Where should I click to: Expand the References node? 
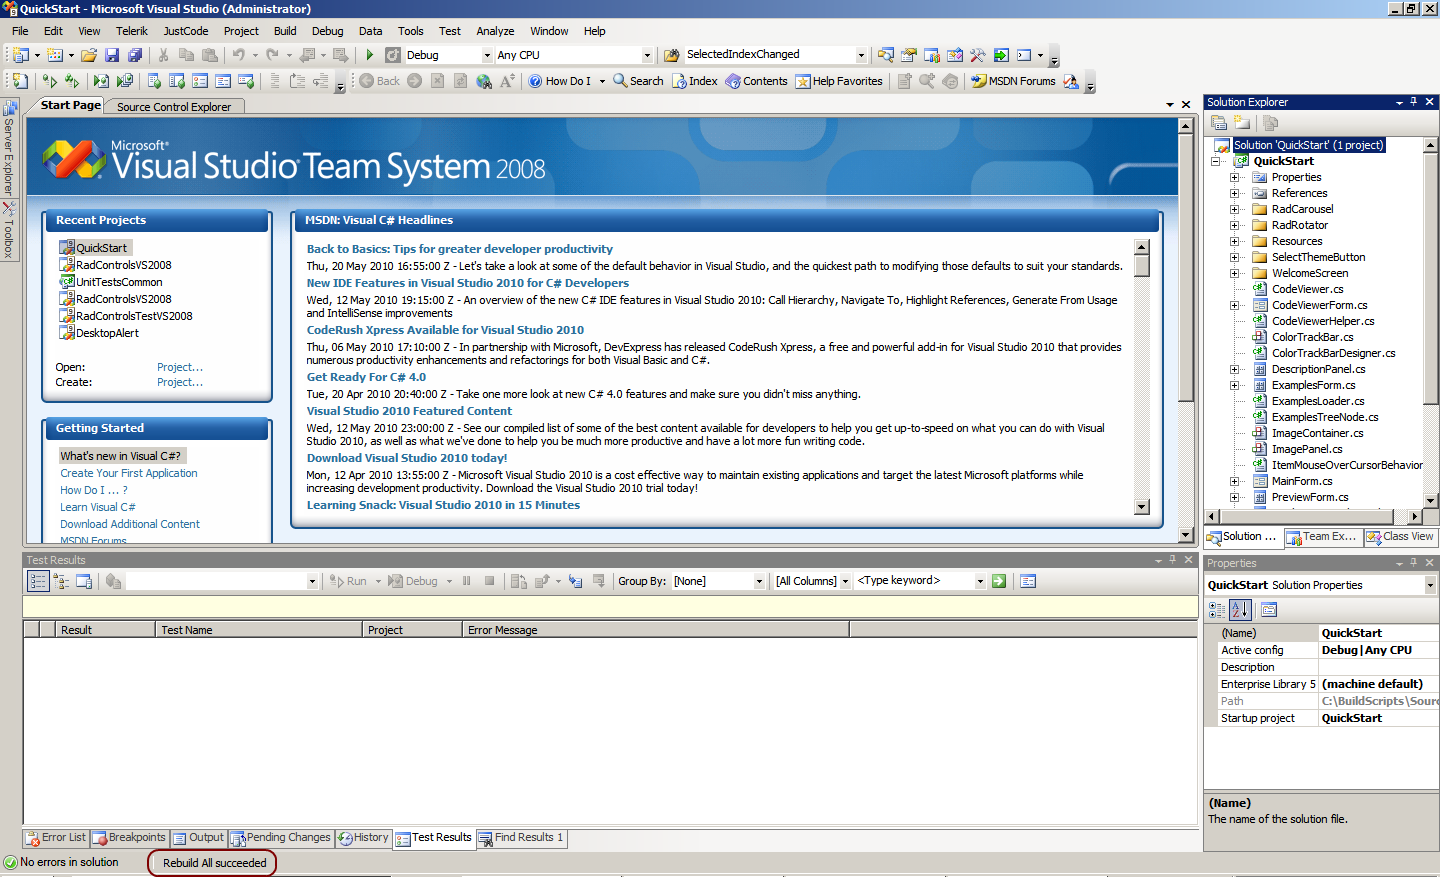(1234, 193)
